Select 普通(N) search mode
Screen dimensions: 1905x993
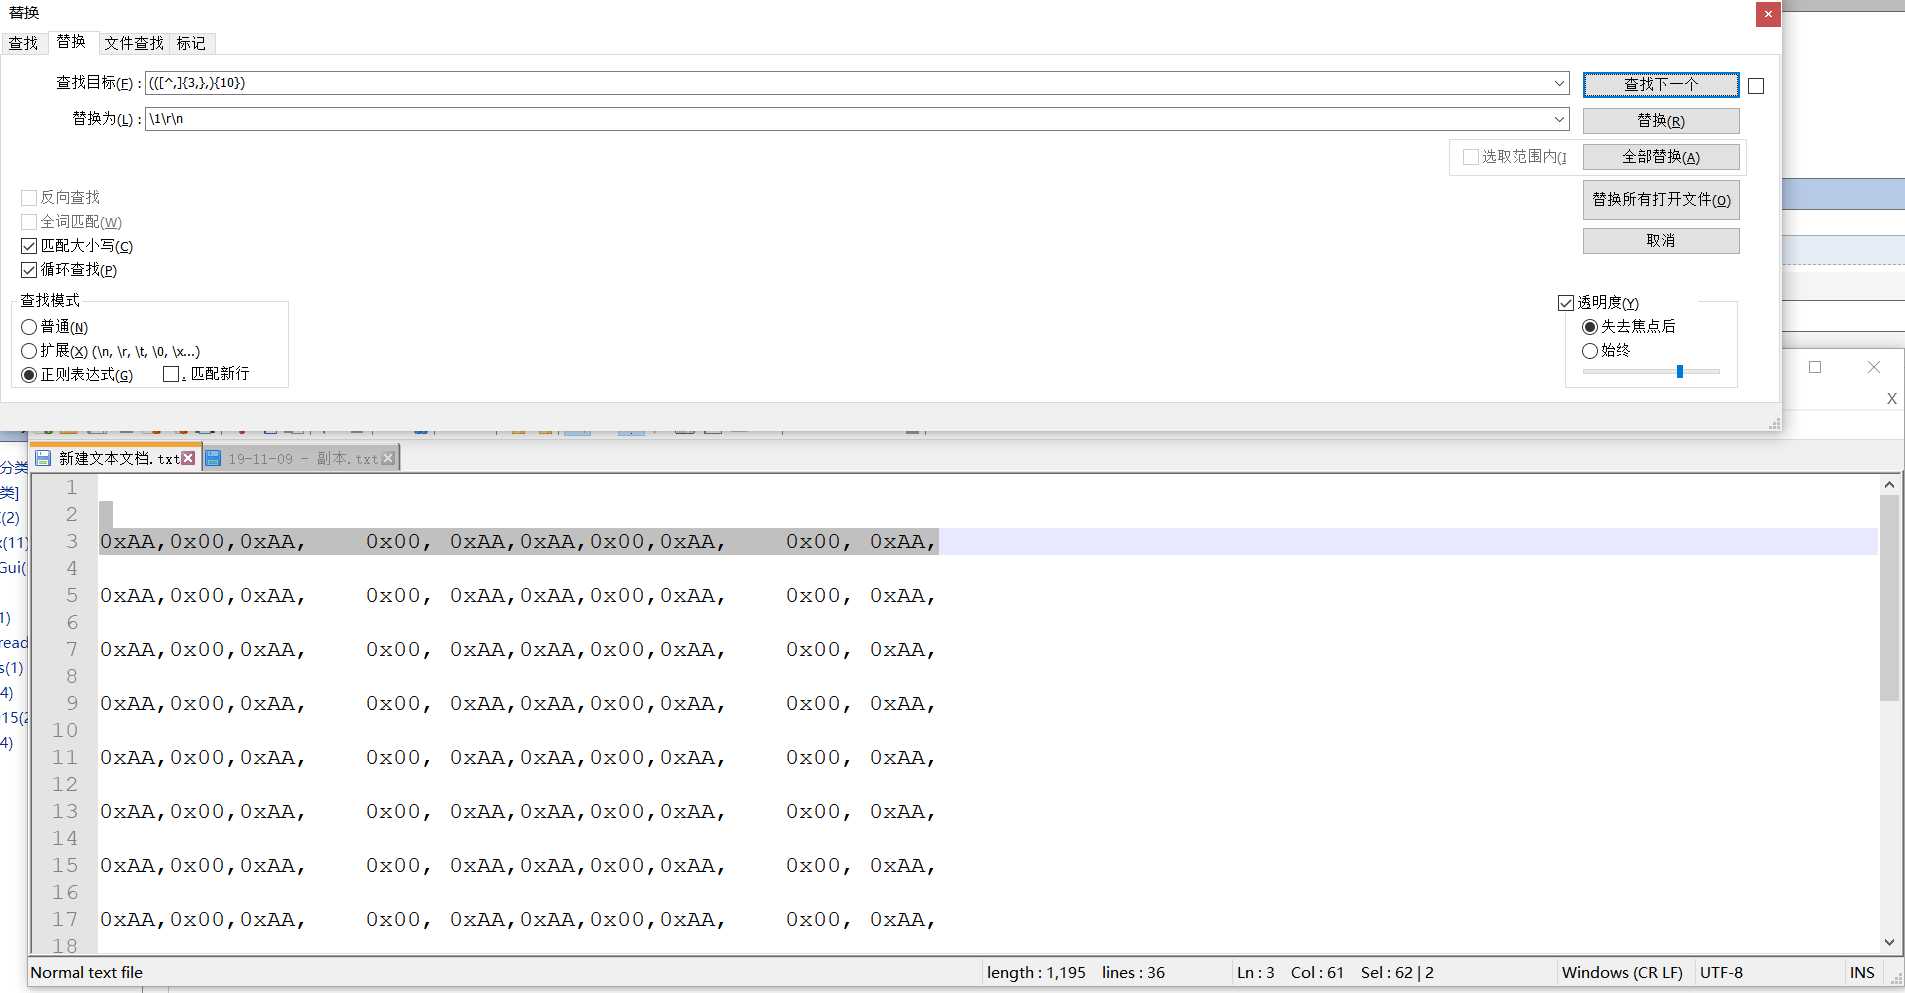pyautogui.click(x=29, y=327)
